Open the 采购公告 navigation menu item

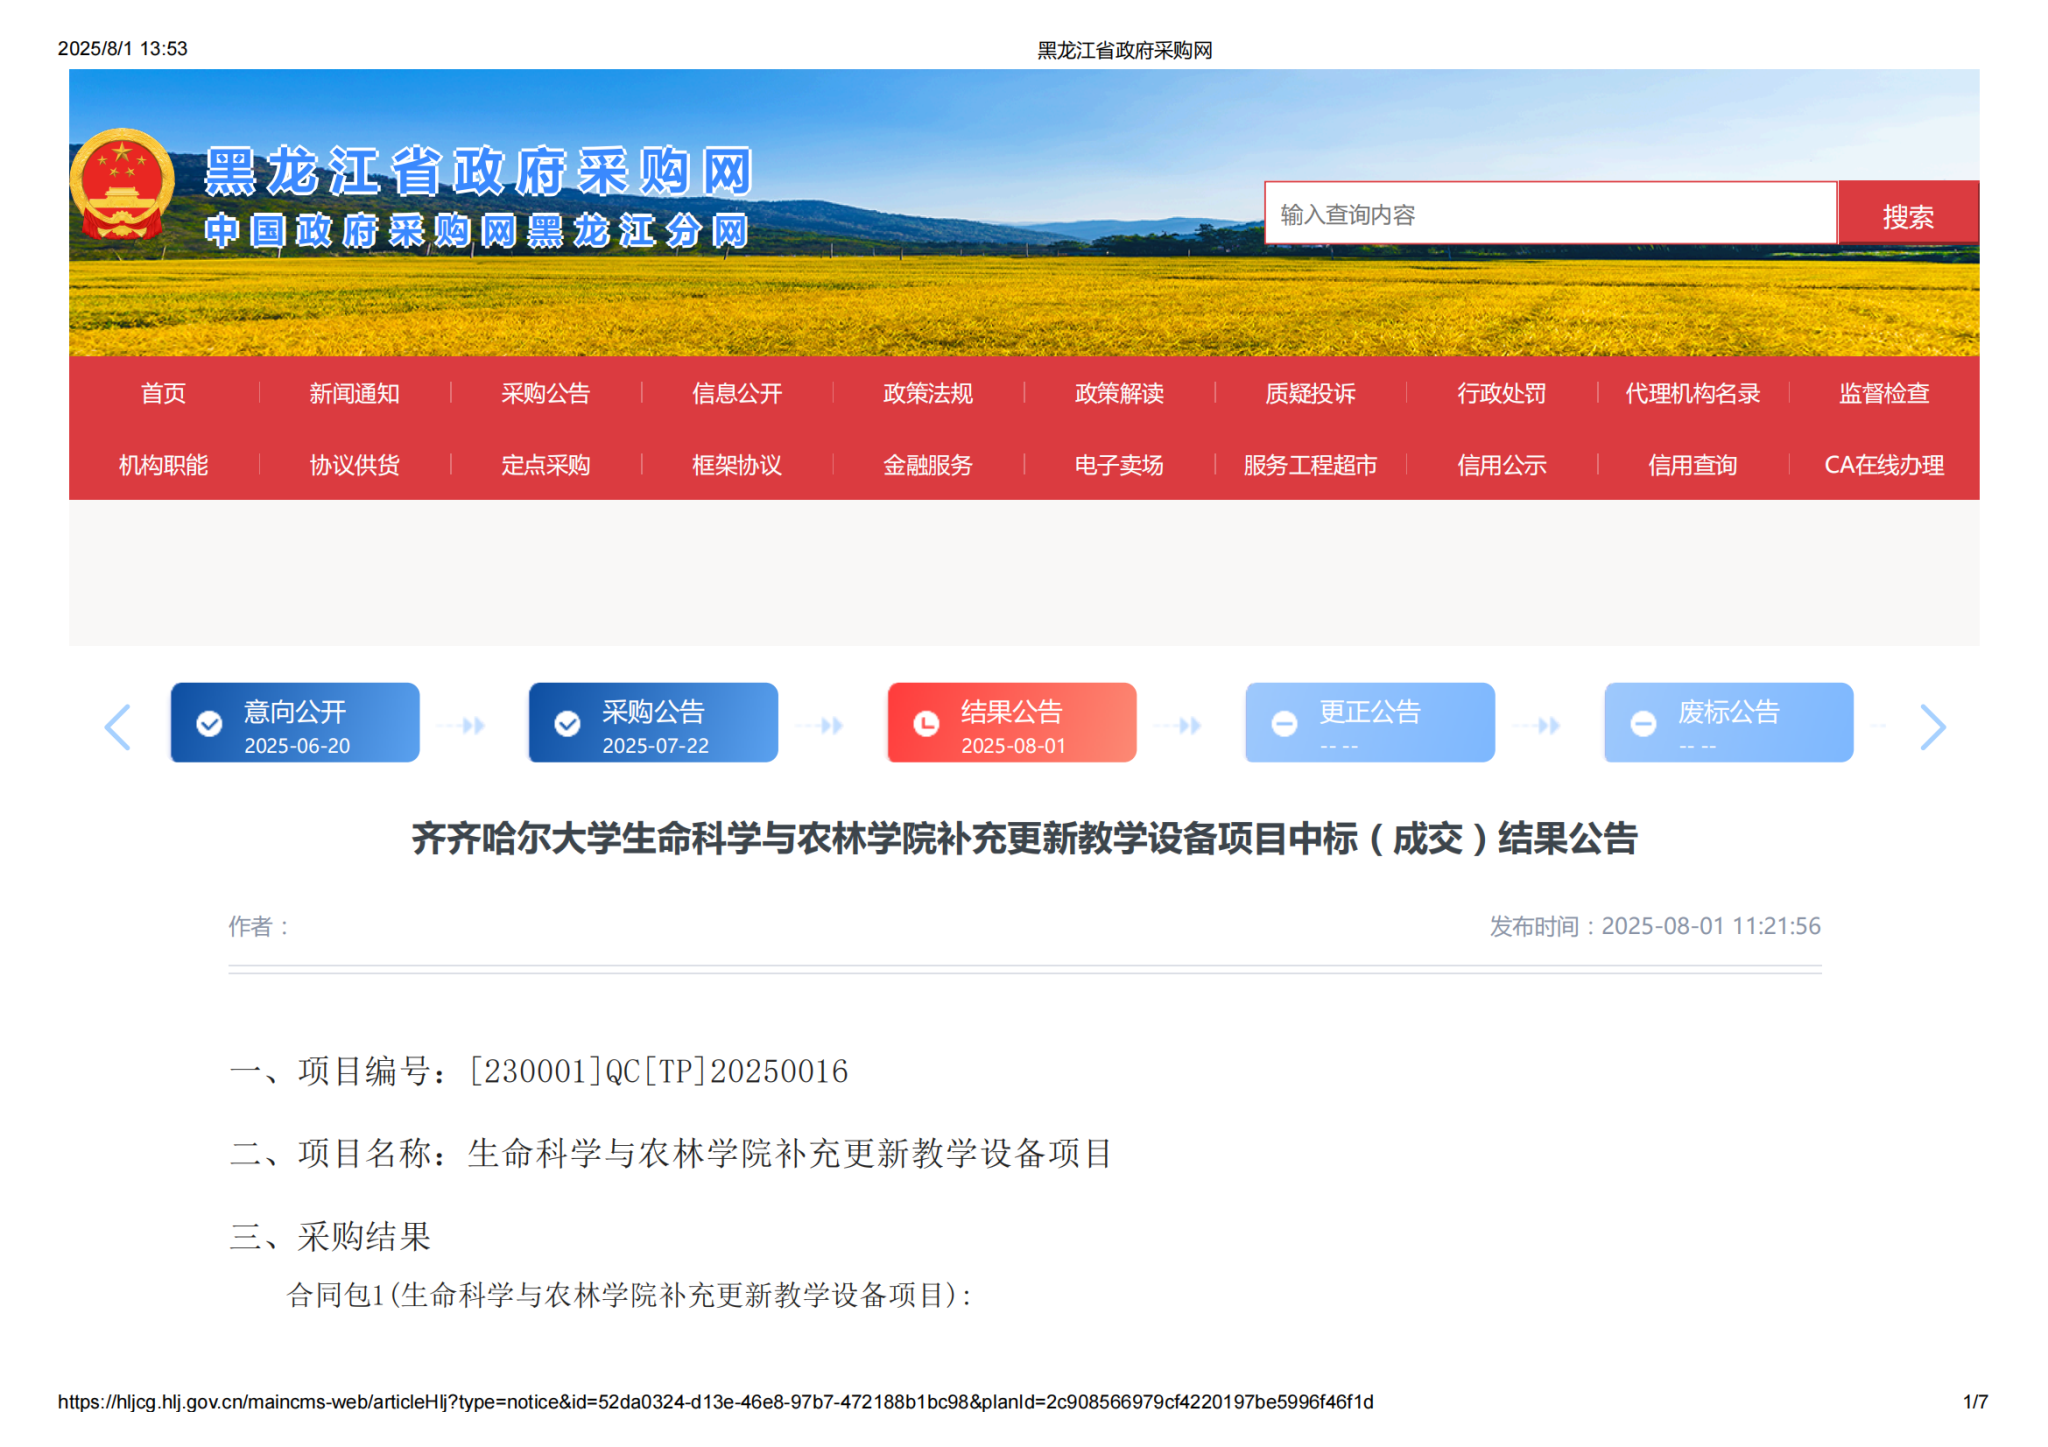(x=545, y=393)
